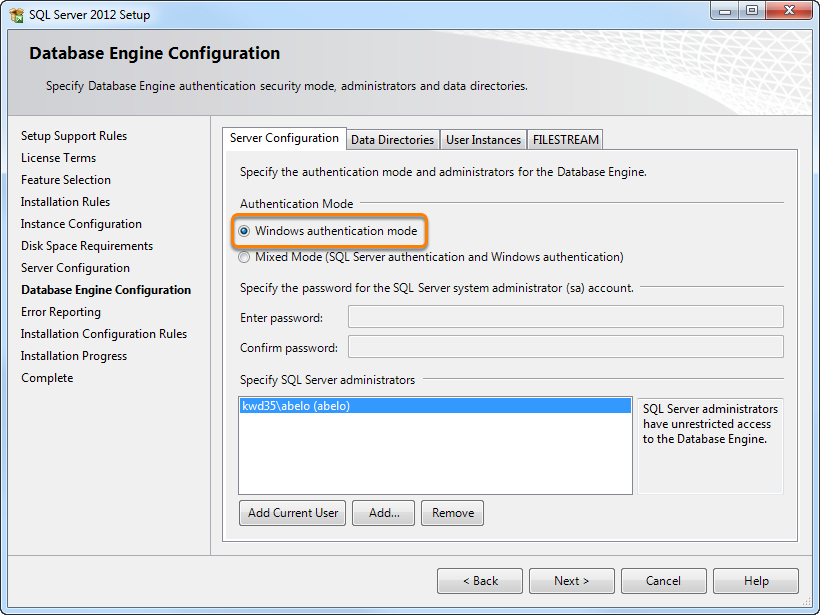Click SQL Server administrators description text
820x615 pixels.
click(x=710, y=424)
